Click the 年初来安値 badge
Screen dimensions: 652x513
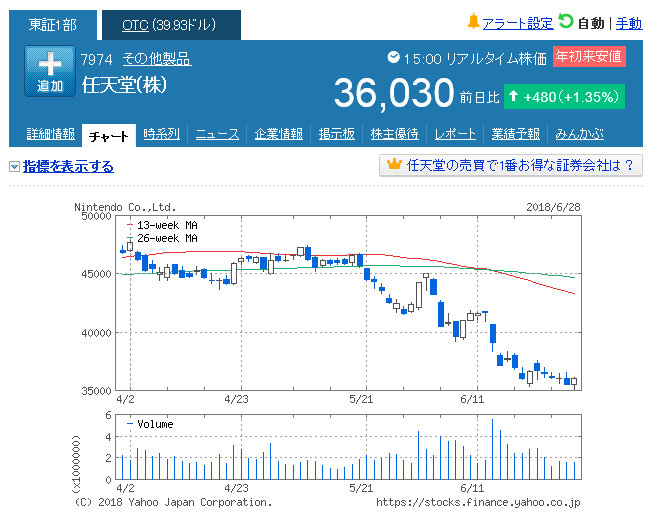pyautogui.click(x=589, y=56)
